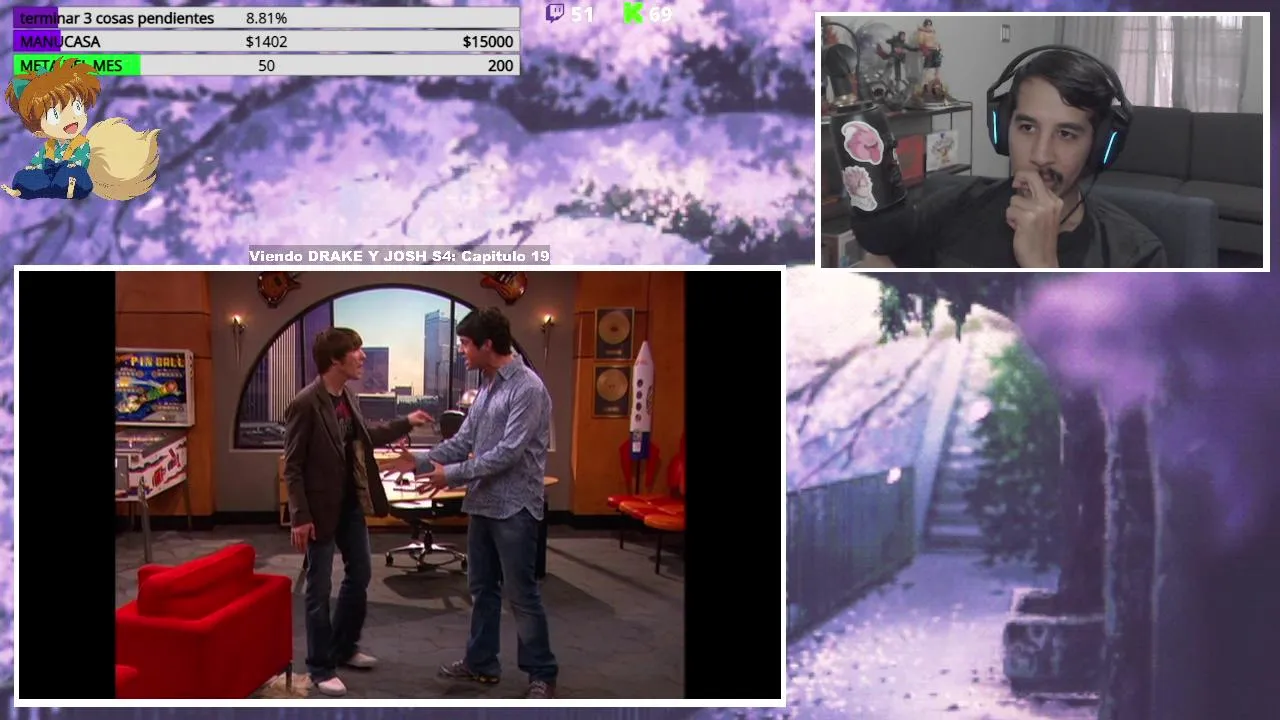Click the 'terminar 3 cosas pendientes' progress bar
Image resolution: width=1280 pixels, height=720 pixels.
coord(266,18)
